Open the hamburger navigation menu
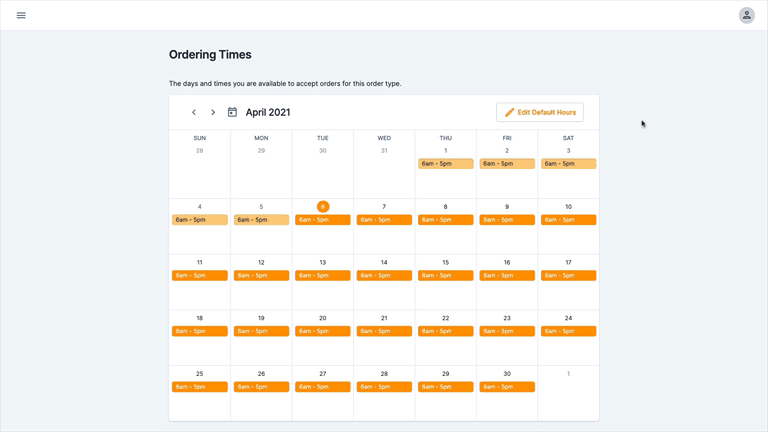 pyautogui.click(x=21, y=15)
